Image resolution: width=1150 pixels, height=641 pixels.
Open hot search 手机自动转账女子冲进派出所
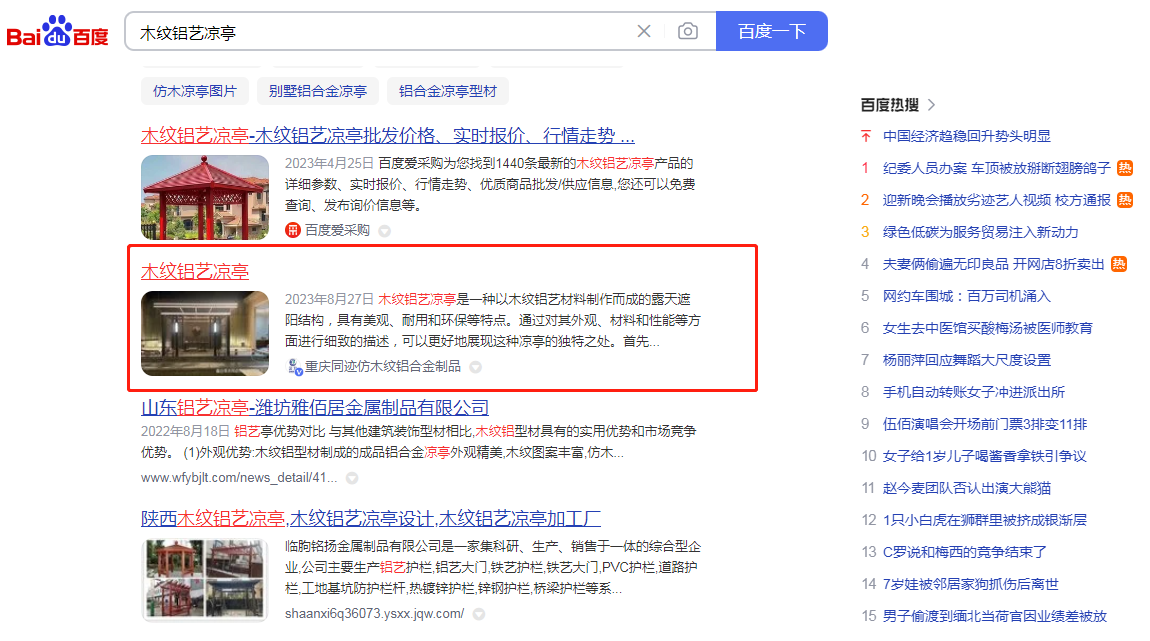pos(974,392)
